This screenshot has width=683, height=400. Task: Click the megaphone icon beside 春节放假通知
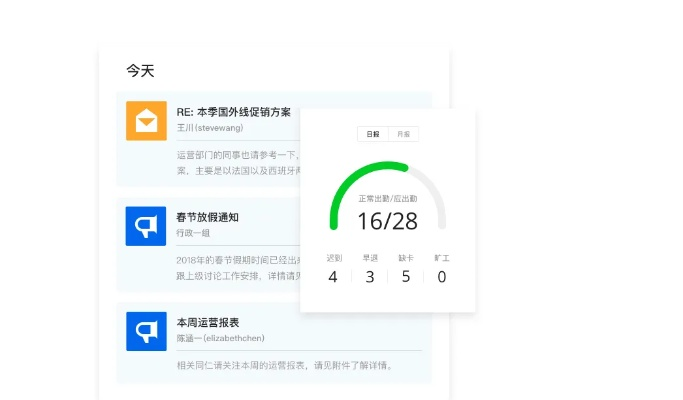pos(146,226)
